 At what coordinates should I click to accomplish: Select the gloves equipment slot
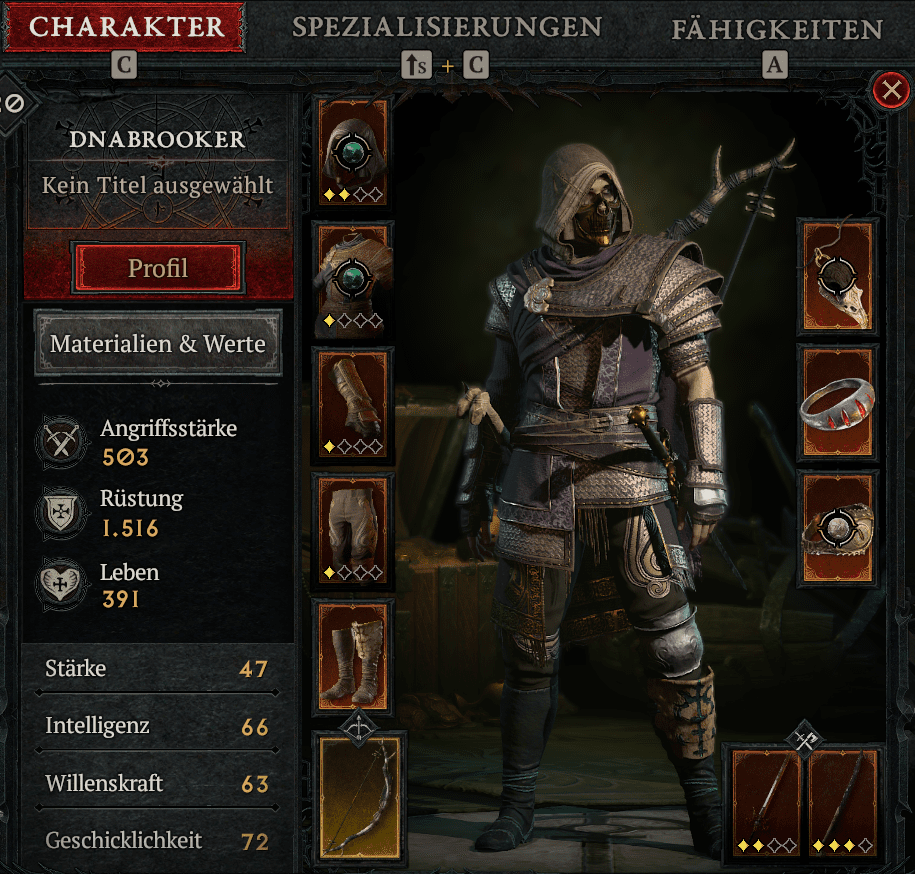pyautogui.click(x=353, y=404)
